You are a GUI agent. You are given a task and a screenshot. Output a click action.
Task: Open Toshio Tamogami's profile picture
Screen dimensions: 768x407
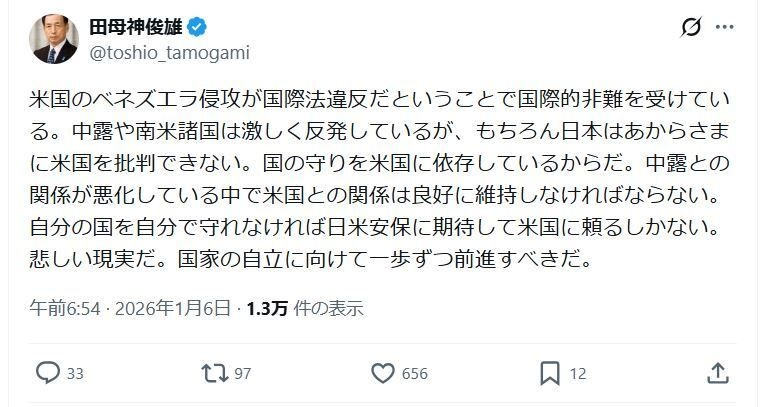pos(54,40)
